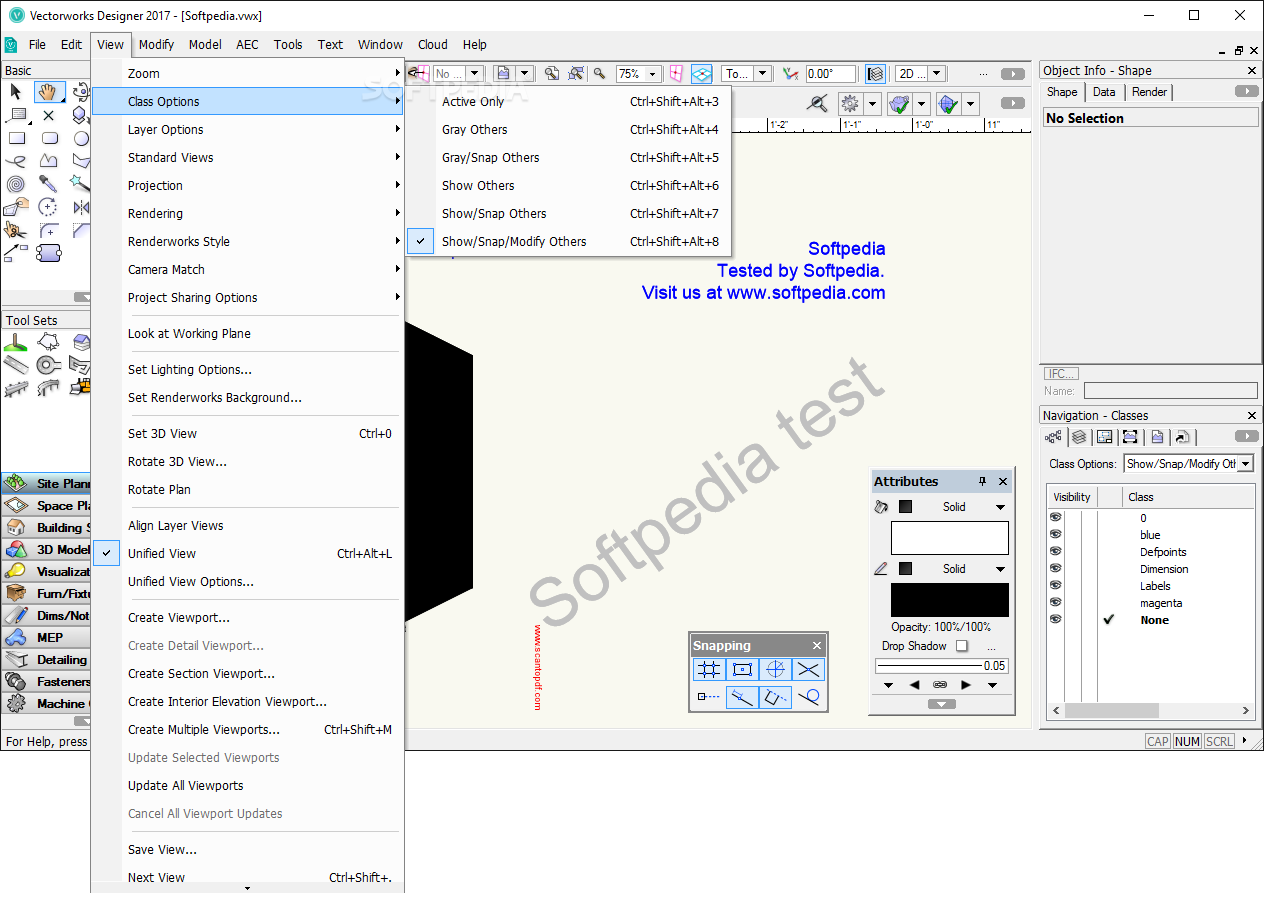Open the Detailing tool set
The image size is (1264, 899).
click(46, 660)
